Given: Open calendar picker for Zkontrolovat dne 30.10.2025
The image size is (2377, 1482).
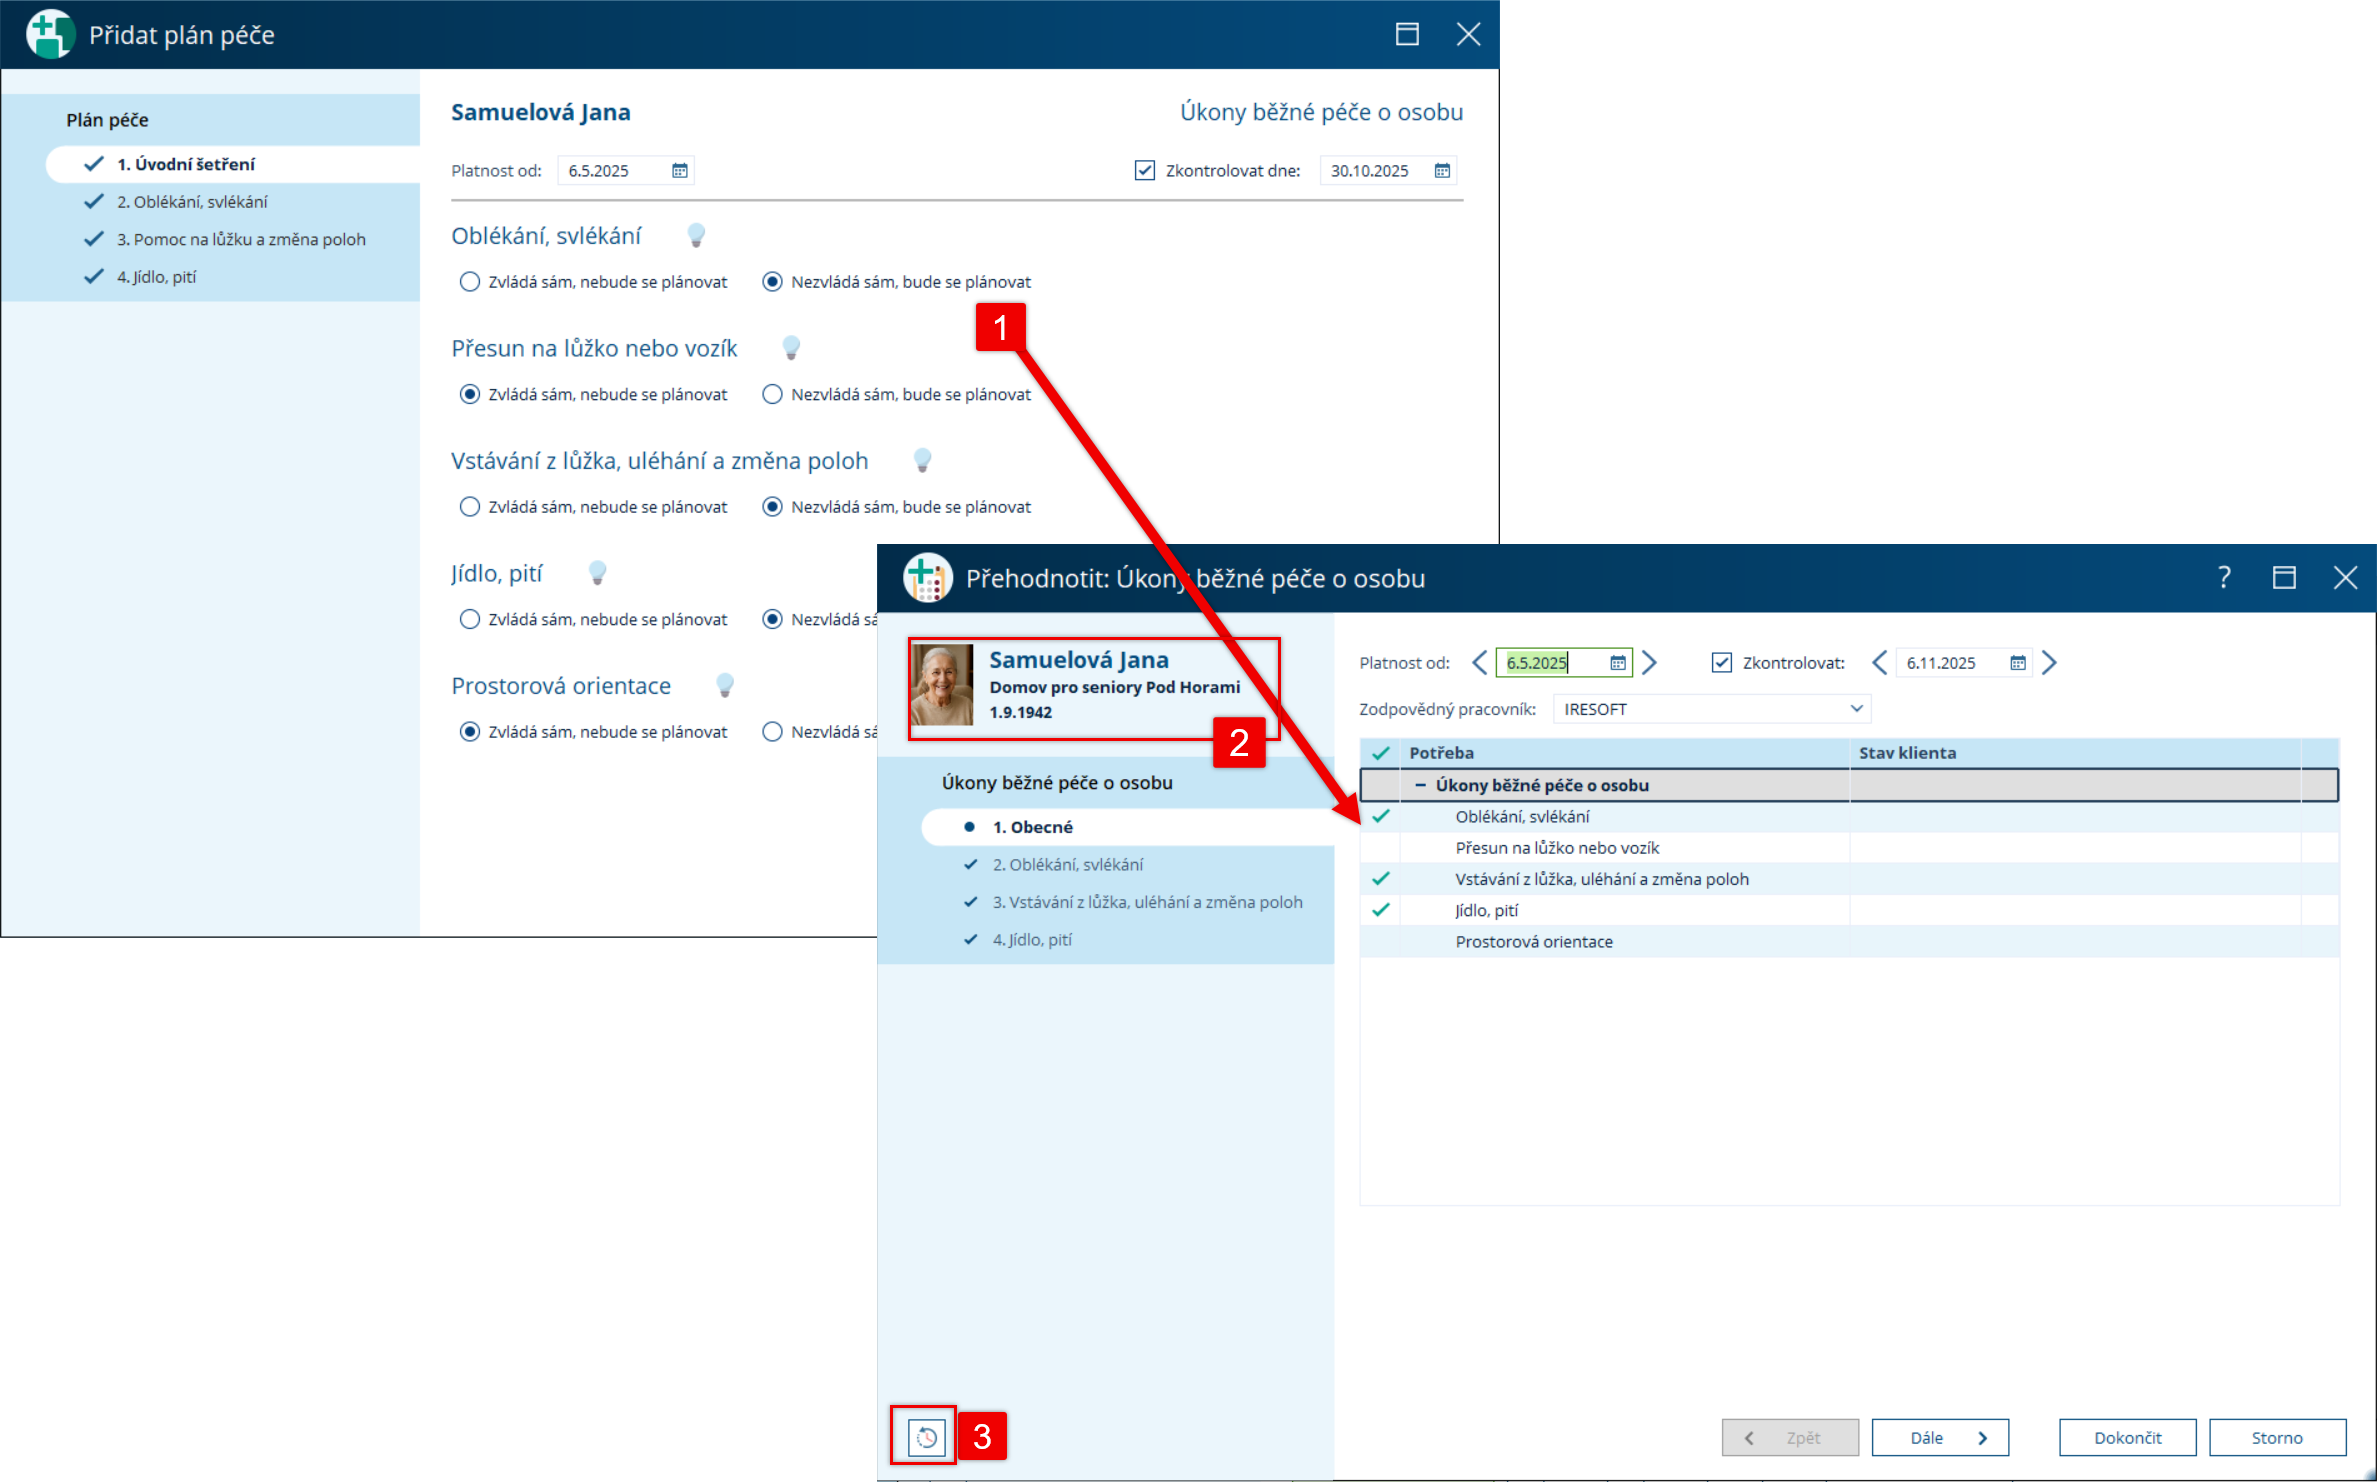Looking at the screenshot, I should coord(1442,171).
